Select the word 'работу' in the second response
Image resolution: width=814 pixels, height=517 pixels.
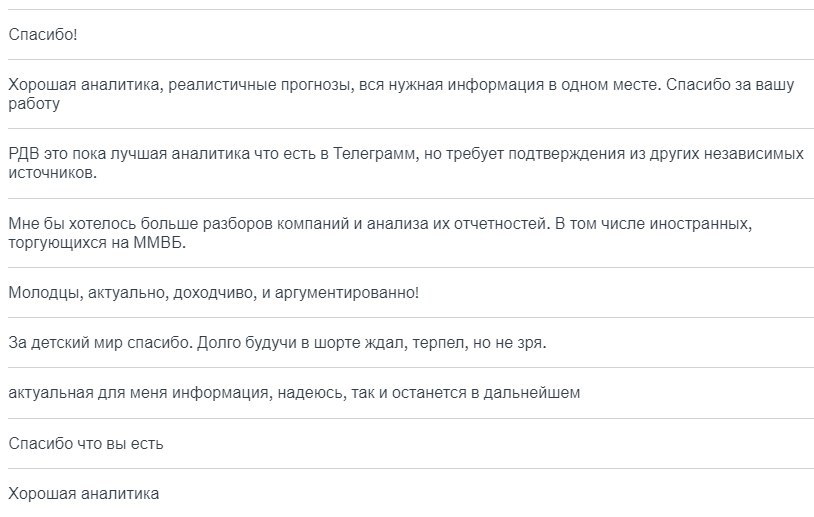34,104
